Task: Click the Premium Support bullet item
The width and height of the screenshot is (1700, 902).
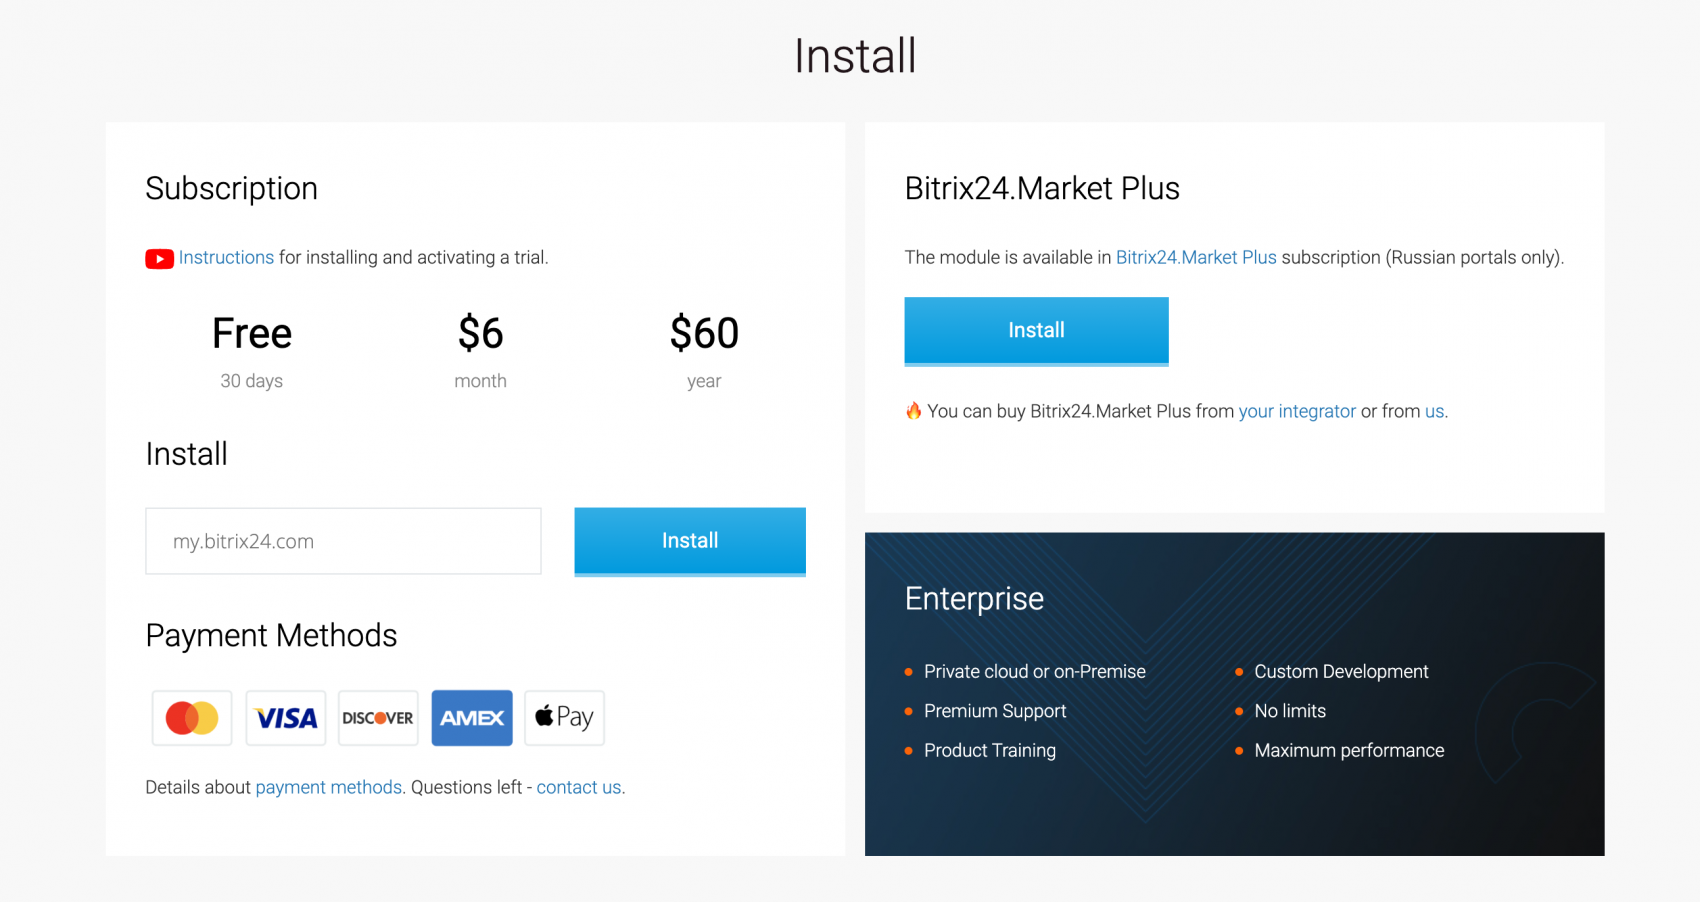Action: (x=995, y=711)
